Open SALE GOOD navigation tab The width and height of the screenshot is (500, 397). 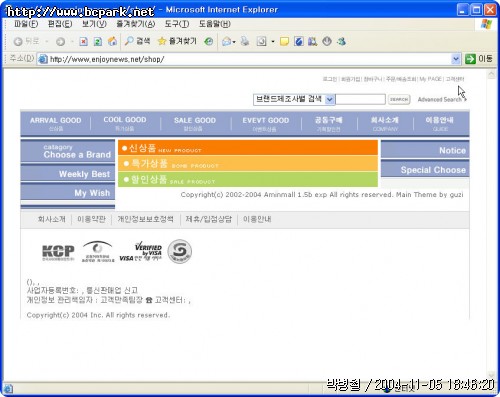[x=195, y=123]
